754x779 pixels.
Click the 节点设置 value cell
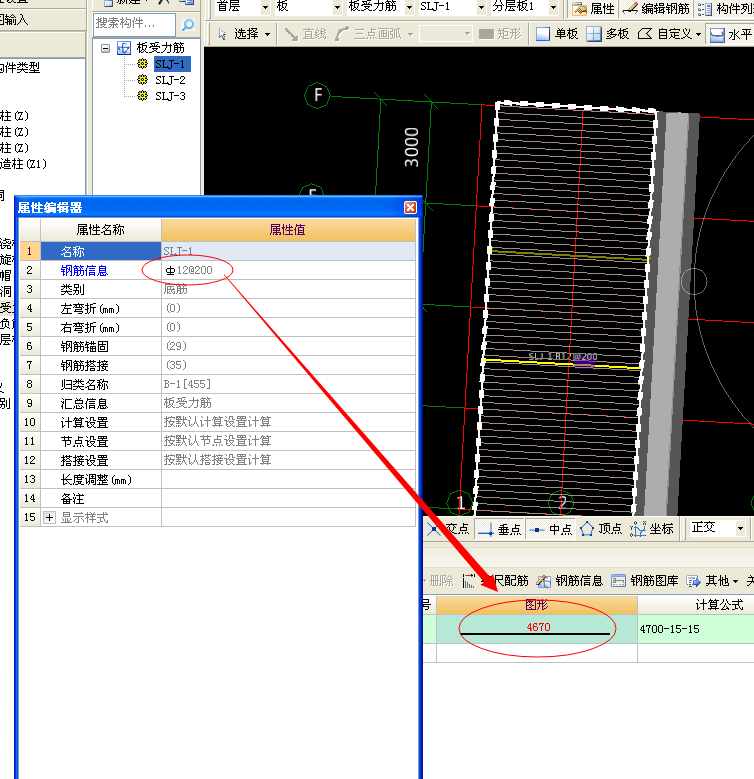pyautogui.click(x=288, y=441)
